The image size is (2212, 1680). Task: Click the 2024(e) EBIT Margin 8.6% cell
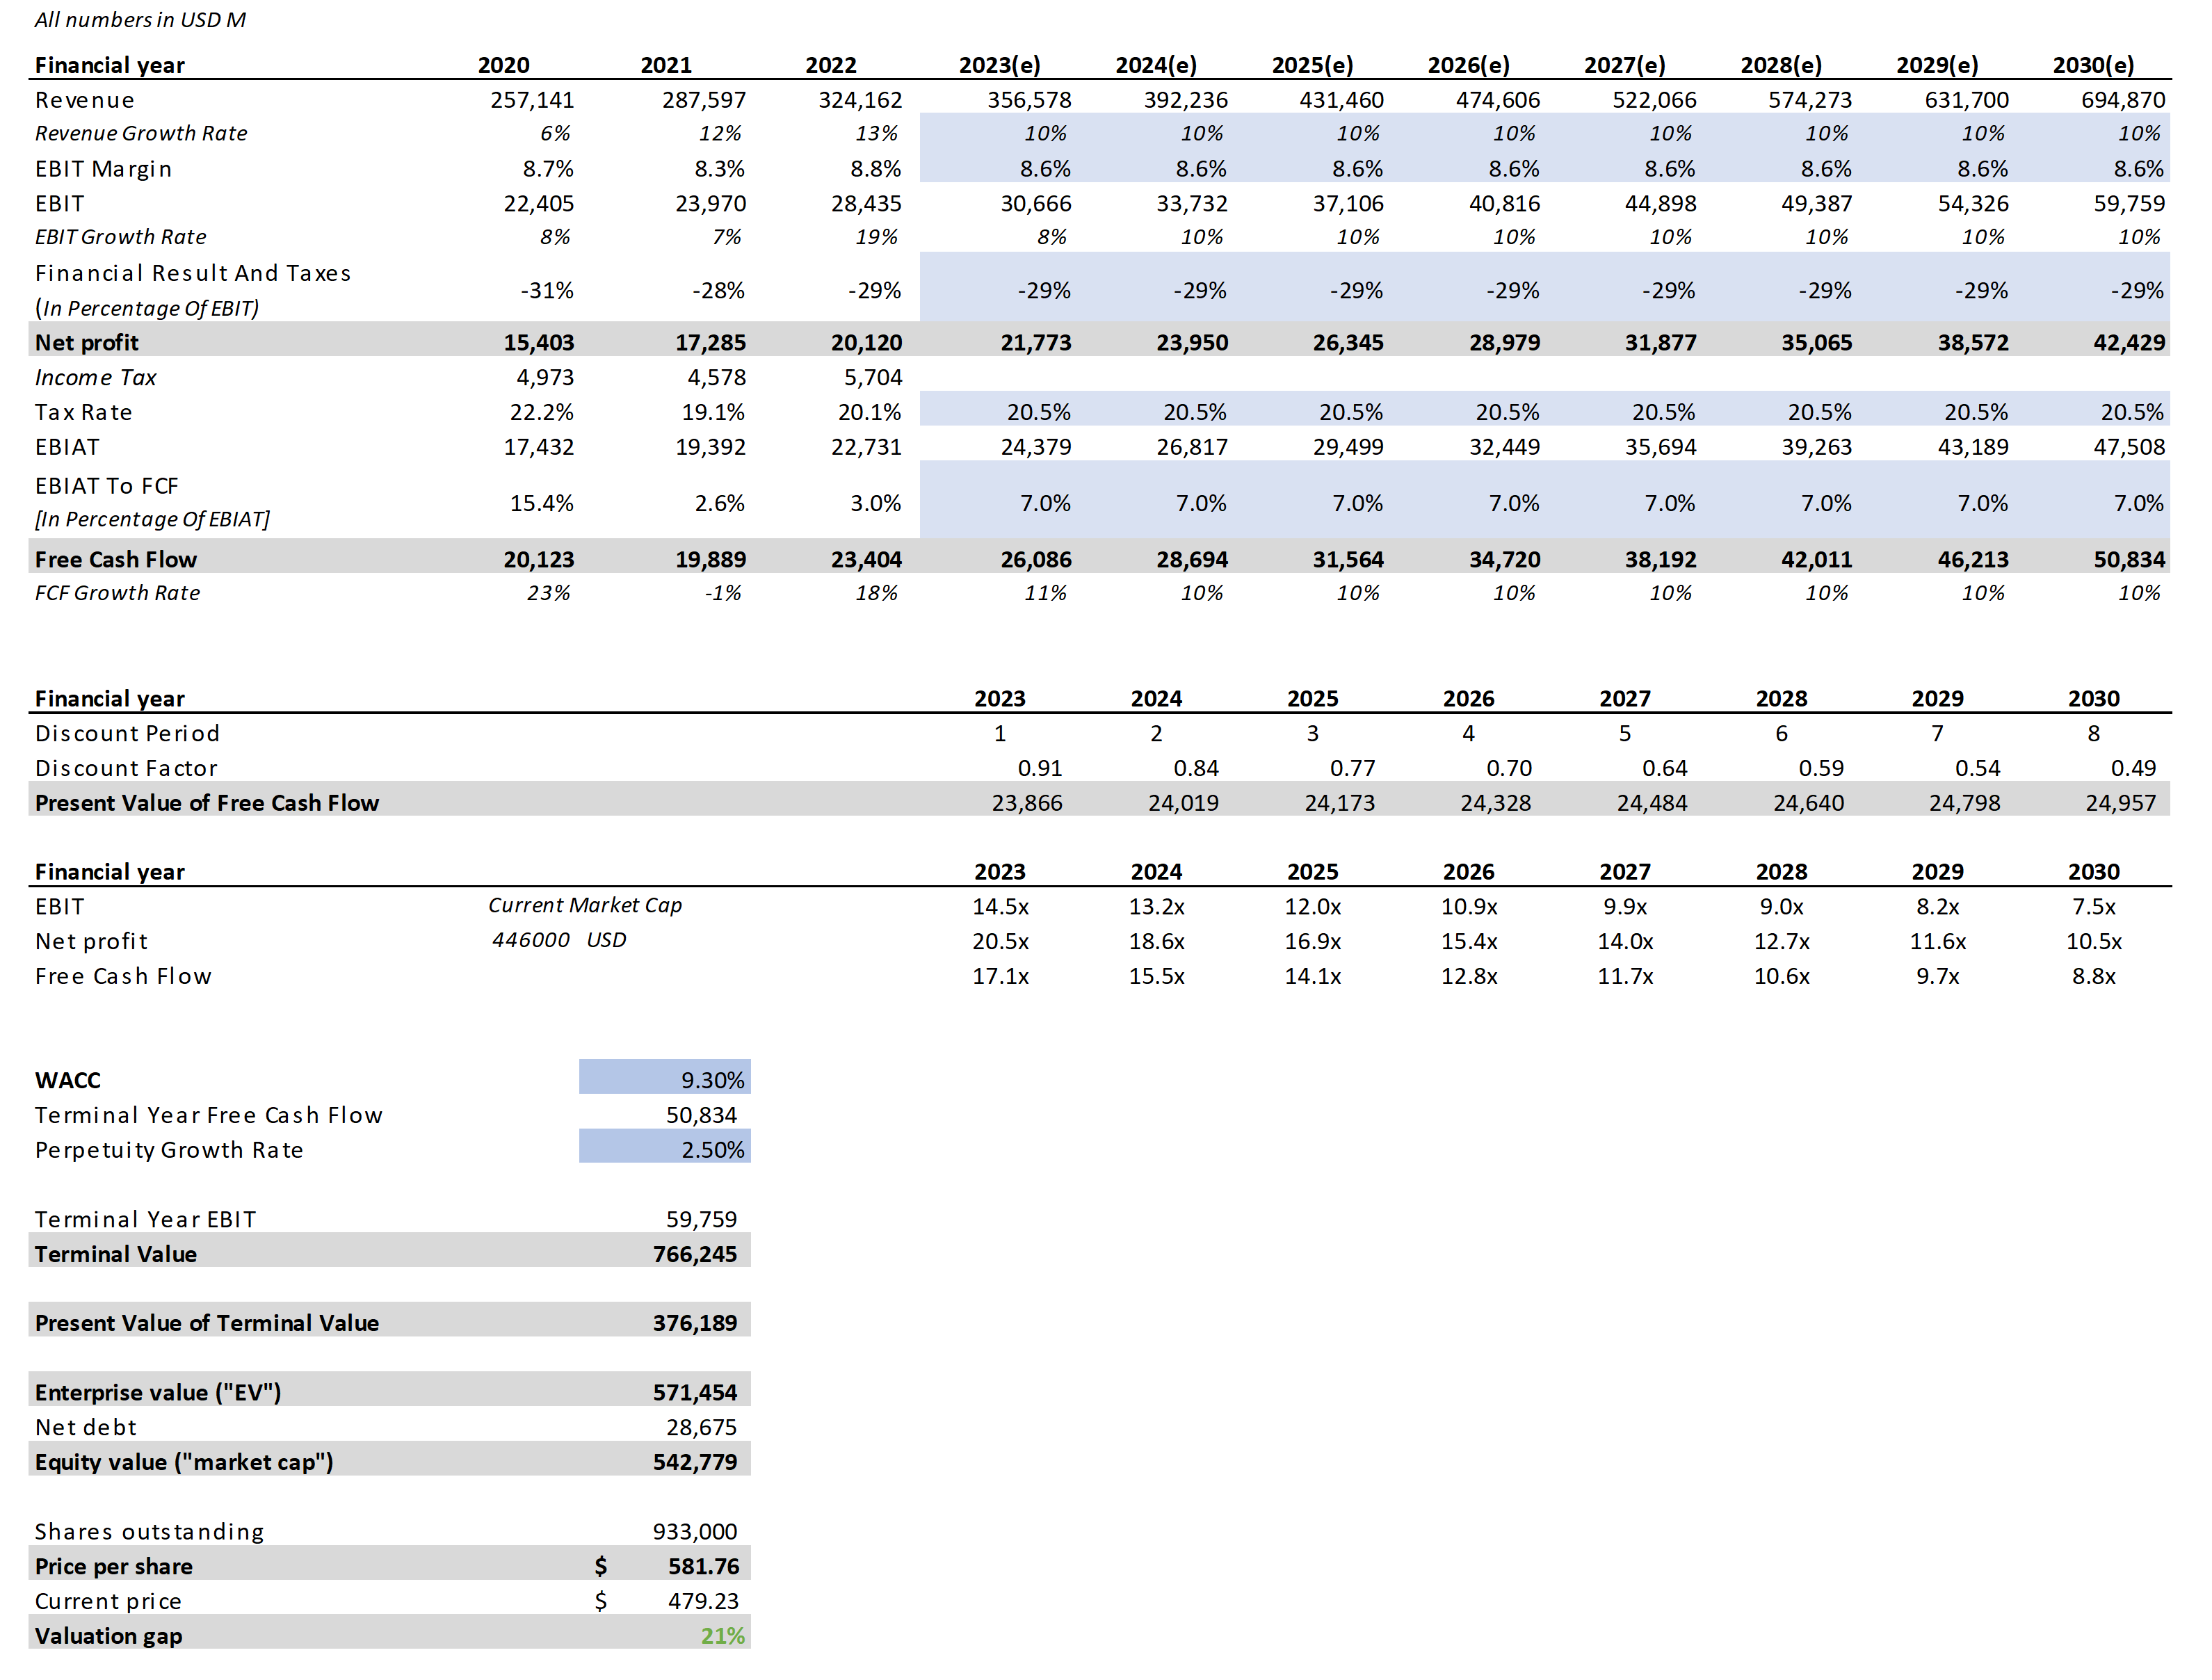click(x=1200, y=169)
